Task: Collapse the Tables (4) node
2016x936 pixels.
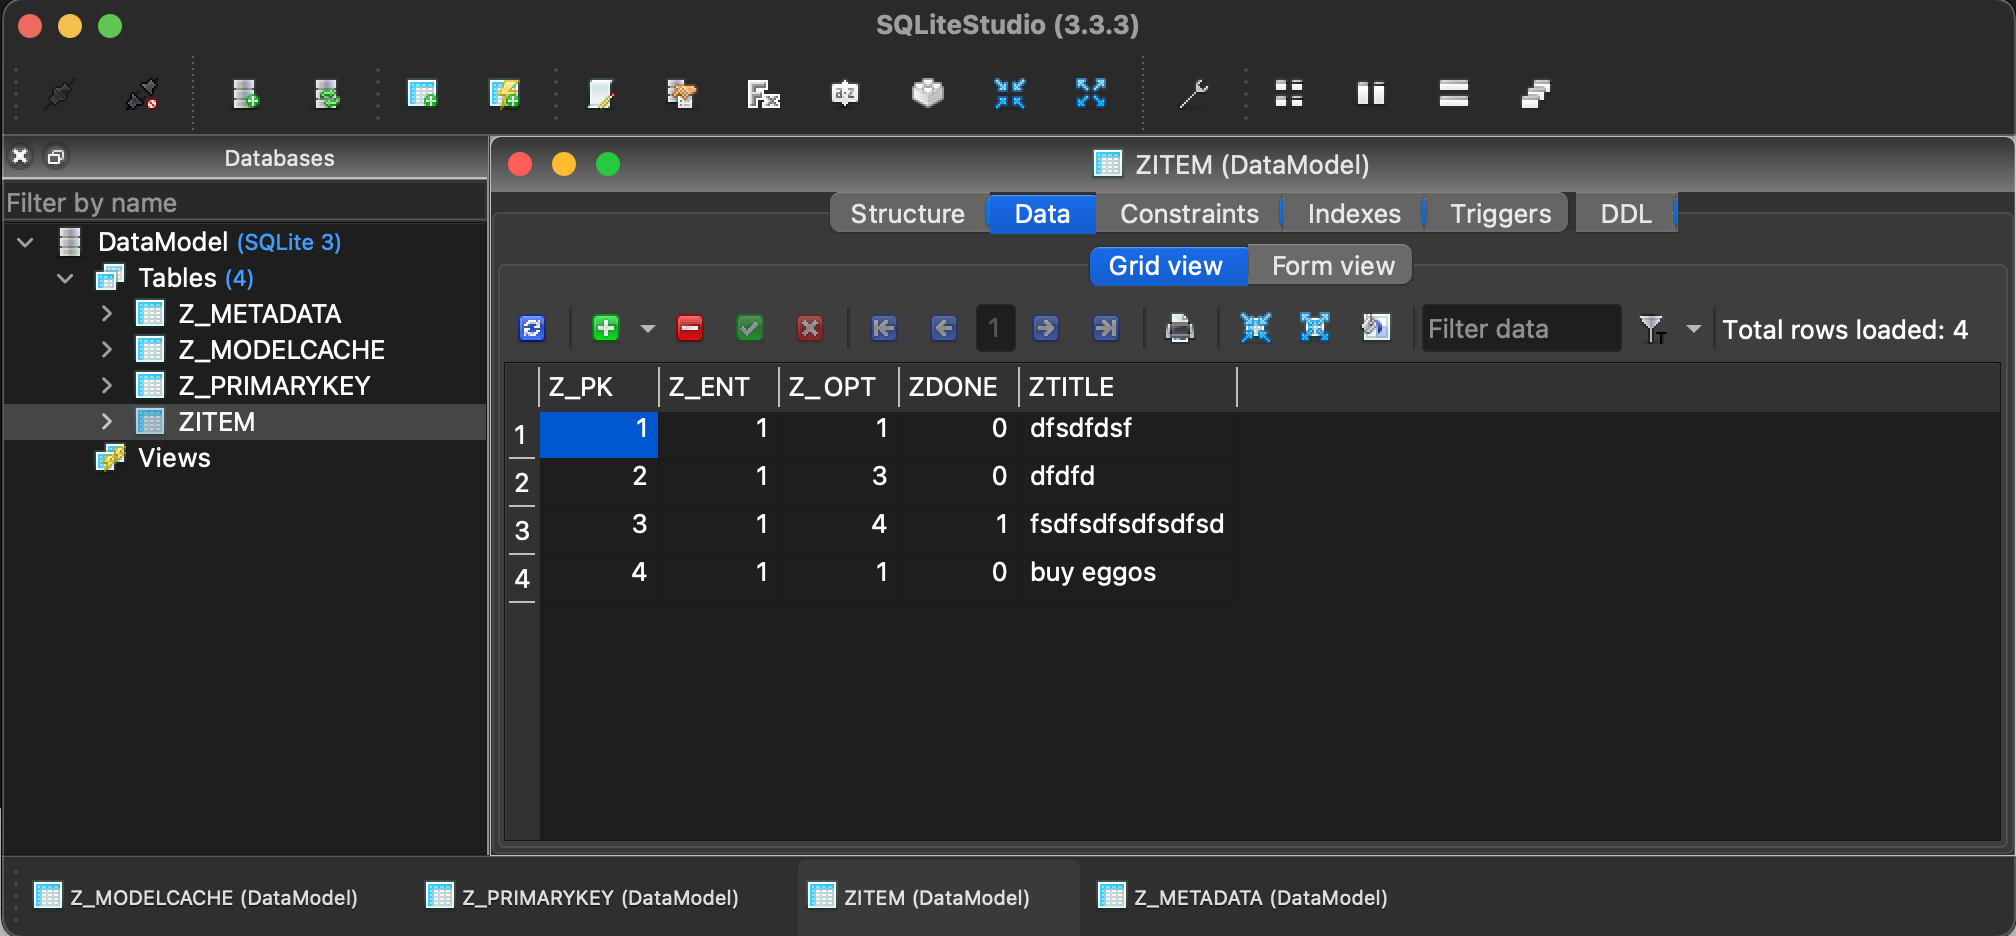Action: click(x=66, y=278)
